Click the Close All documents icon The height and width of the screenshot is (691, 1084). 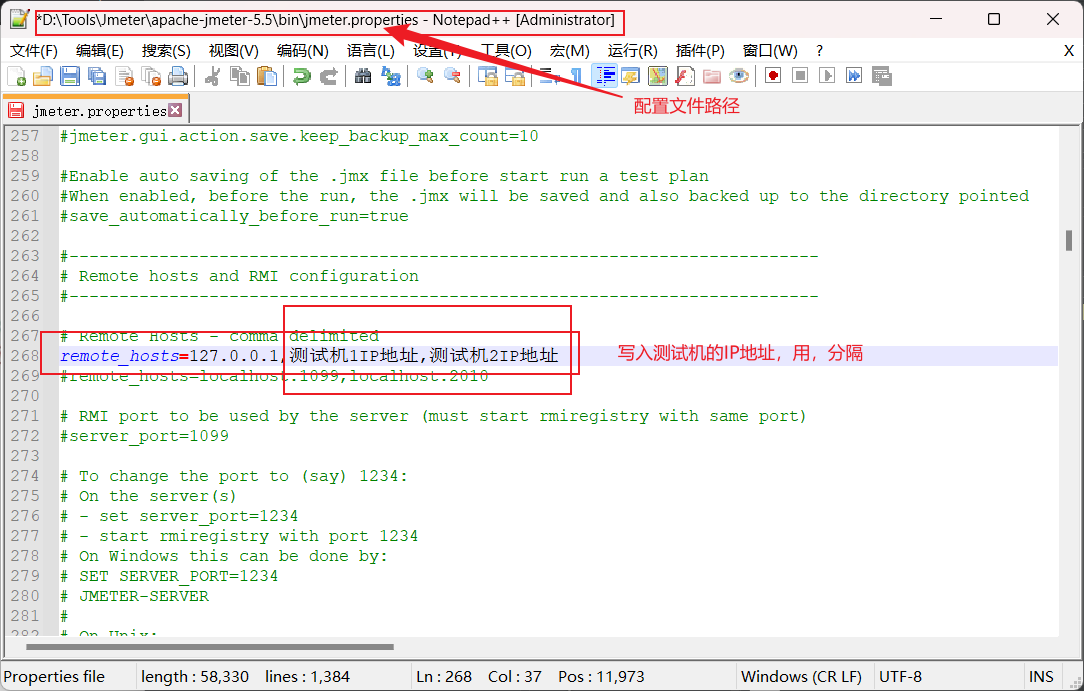click(151, 76)
